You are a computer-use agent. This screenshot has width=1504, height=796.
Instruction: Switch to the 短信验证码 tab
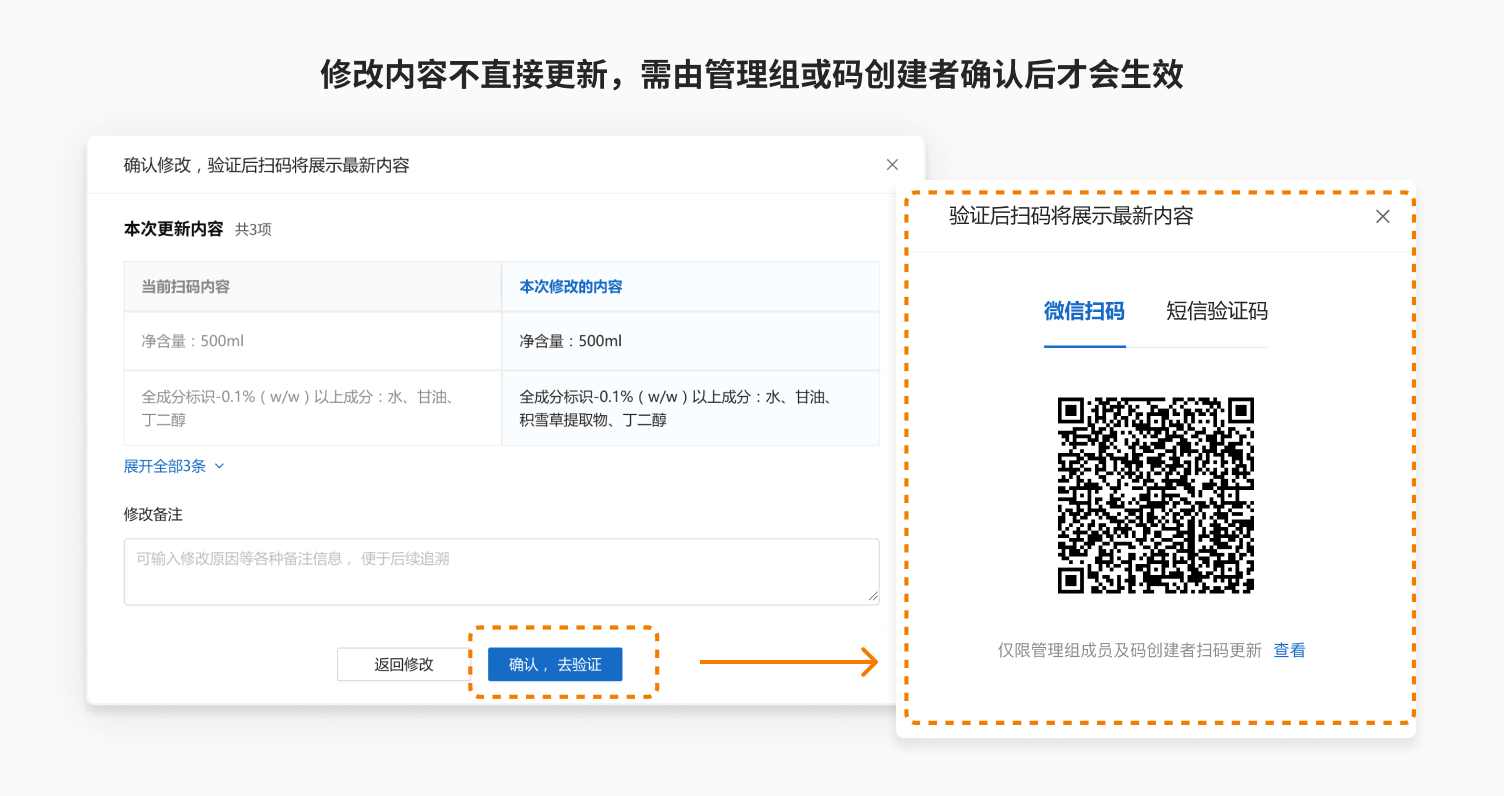(x=1216, y=311)
